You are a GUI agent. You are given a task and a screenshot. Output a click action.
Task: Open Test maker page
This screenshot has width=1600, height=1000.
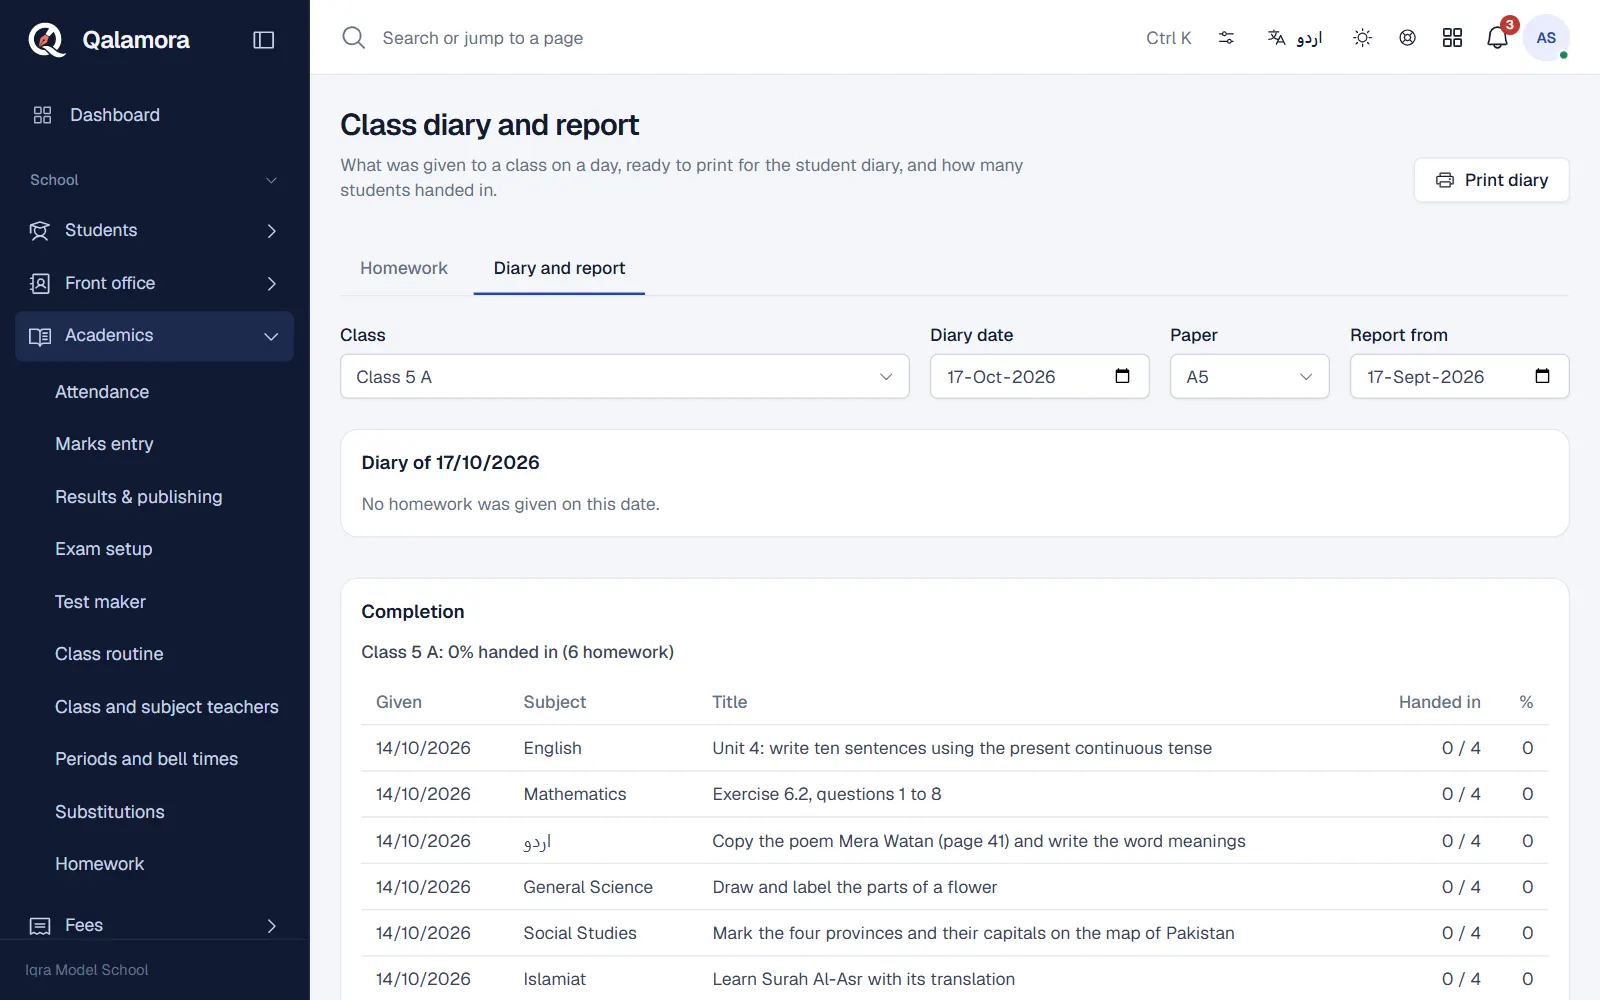(100, 602)
